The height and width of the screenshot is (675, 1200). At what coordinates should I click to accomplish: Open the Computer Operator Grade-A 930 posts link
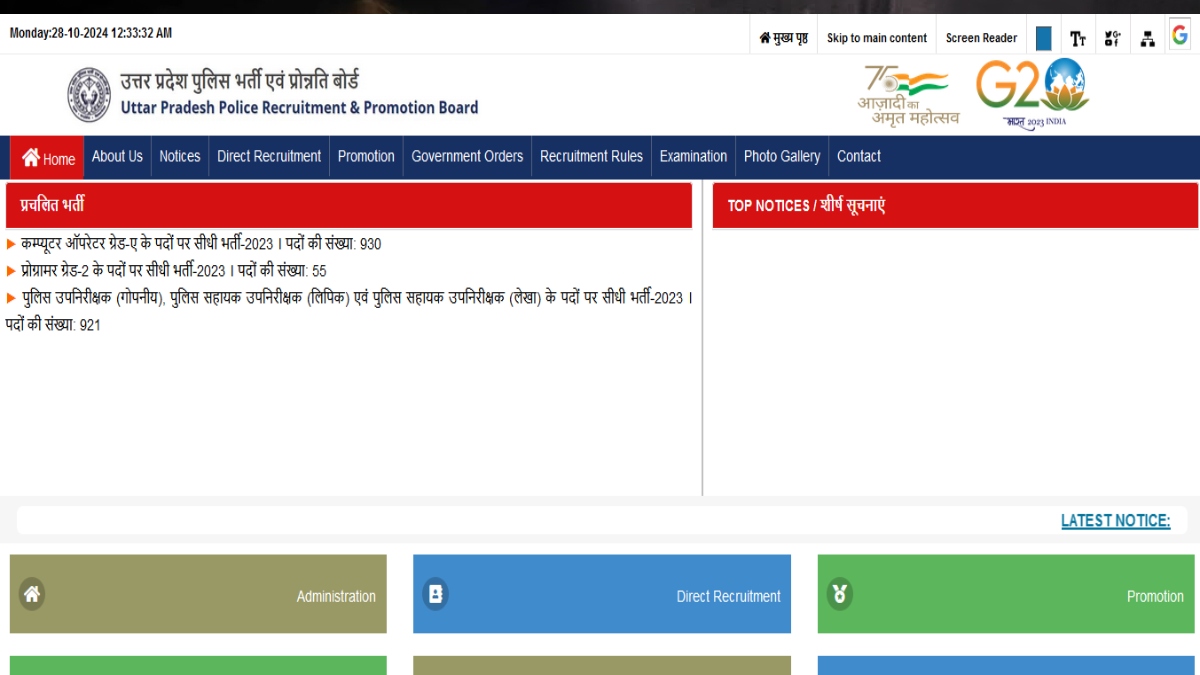[200, 244]
